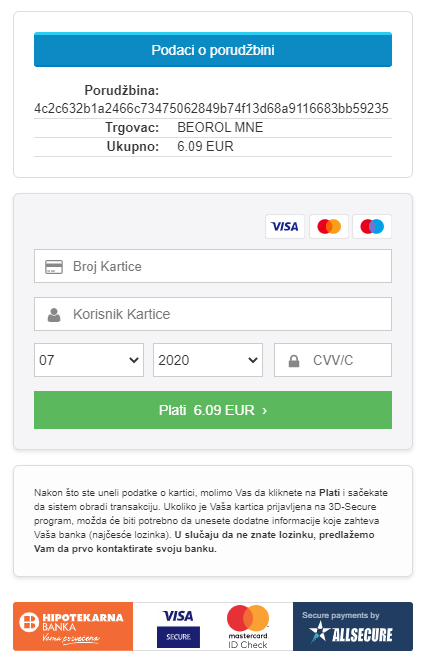Click the Maestro card logo icon
This screenshot has height=662, width=428.
pyautogui.click(x=372, y=227)
